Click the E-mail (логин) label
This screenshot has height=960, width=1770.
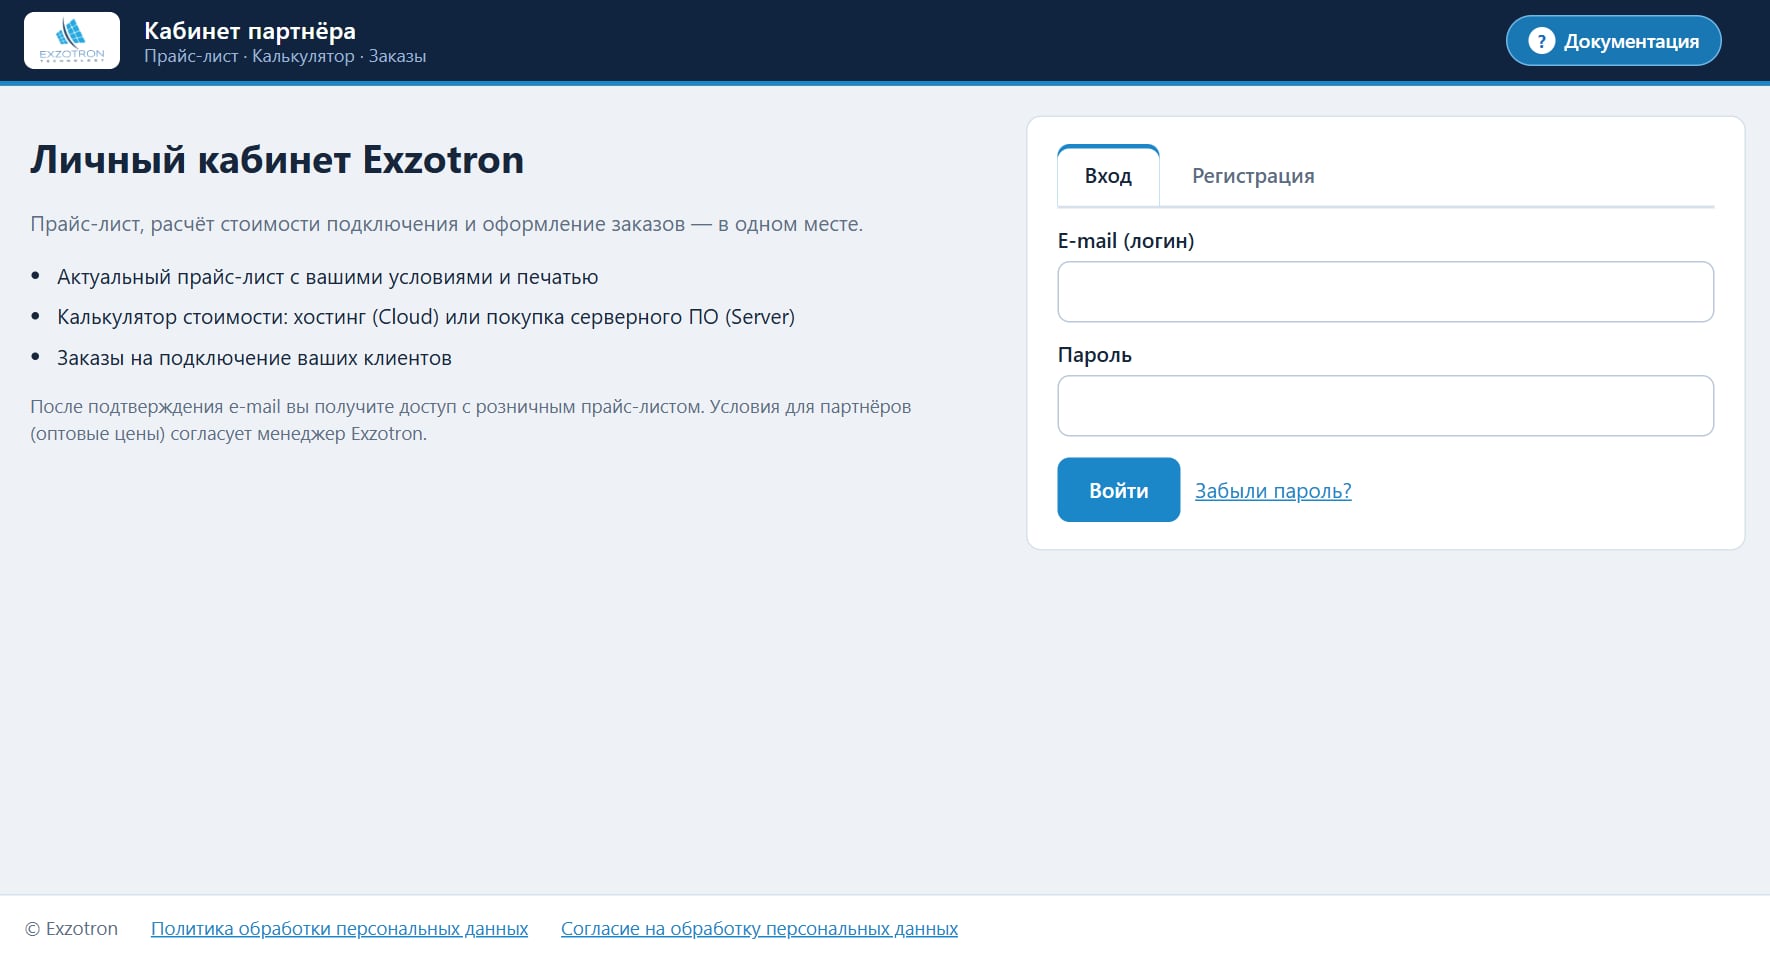click(1126, 241)
